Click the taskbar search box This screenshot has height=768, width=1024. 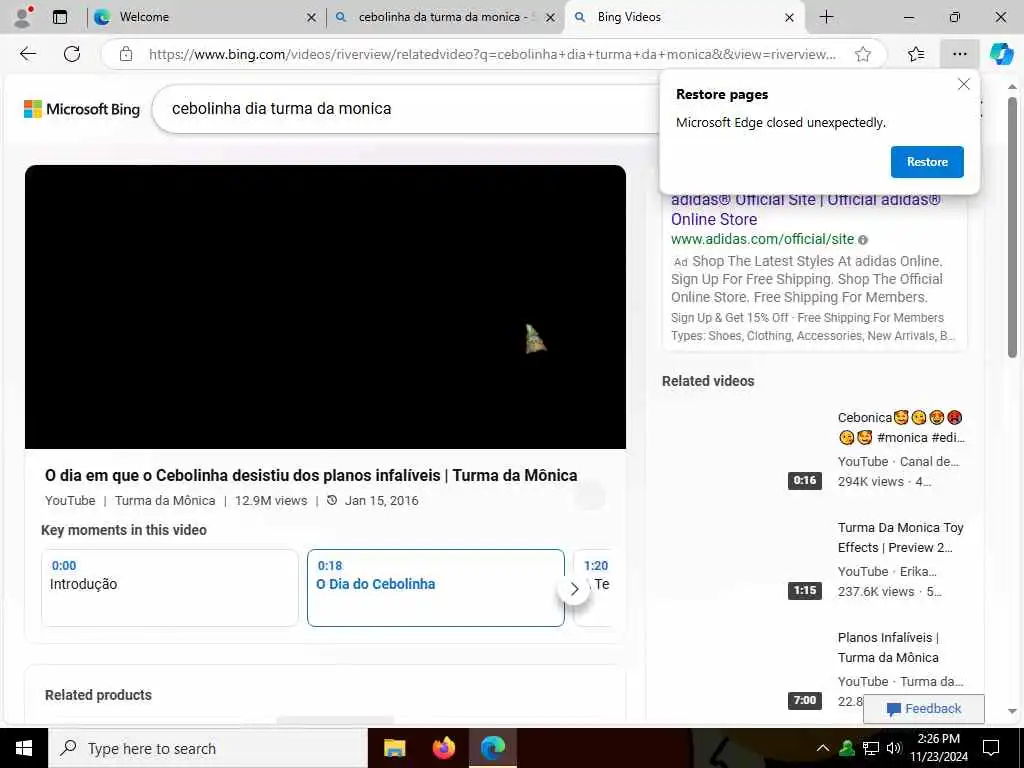208,748
